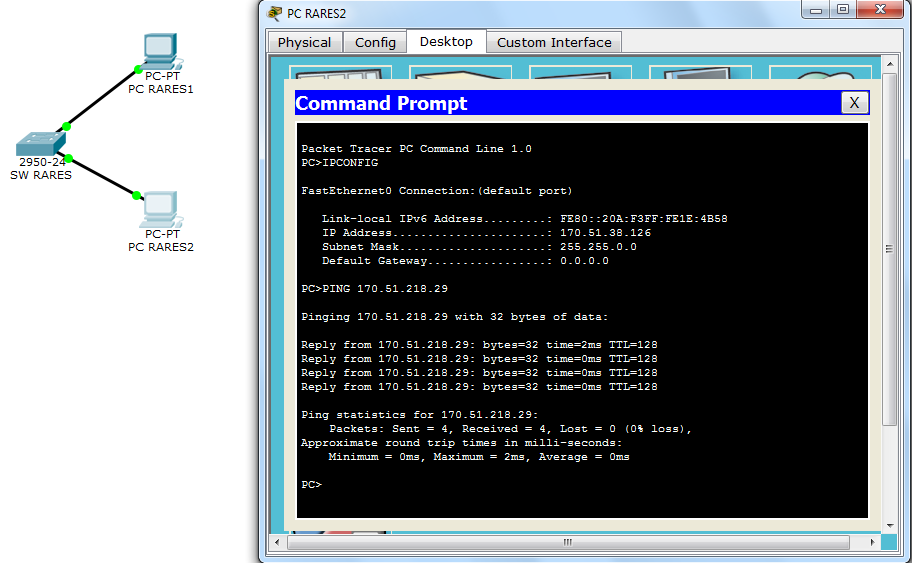Click the PC RARES2 label under workspace PC
The image size is (912, 563).
click(161, 247)
